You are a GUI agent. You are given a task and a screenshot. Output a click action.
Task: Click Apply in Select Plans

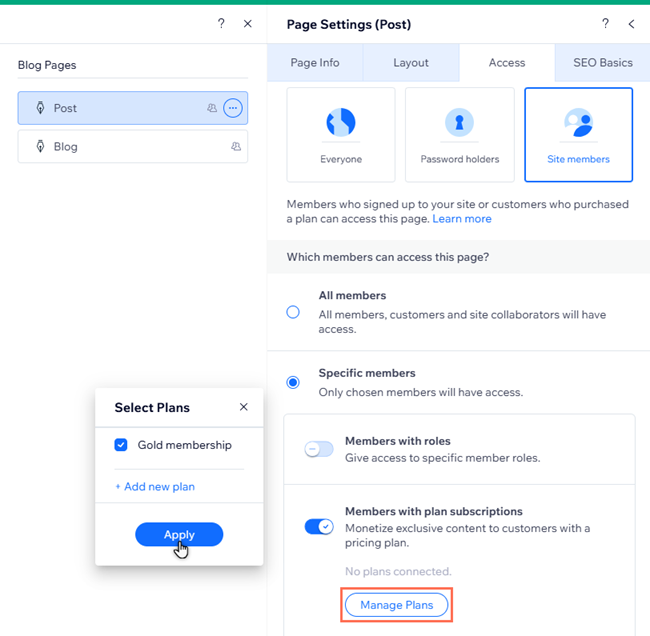click(x=179, y=534)
